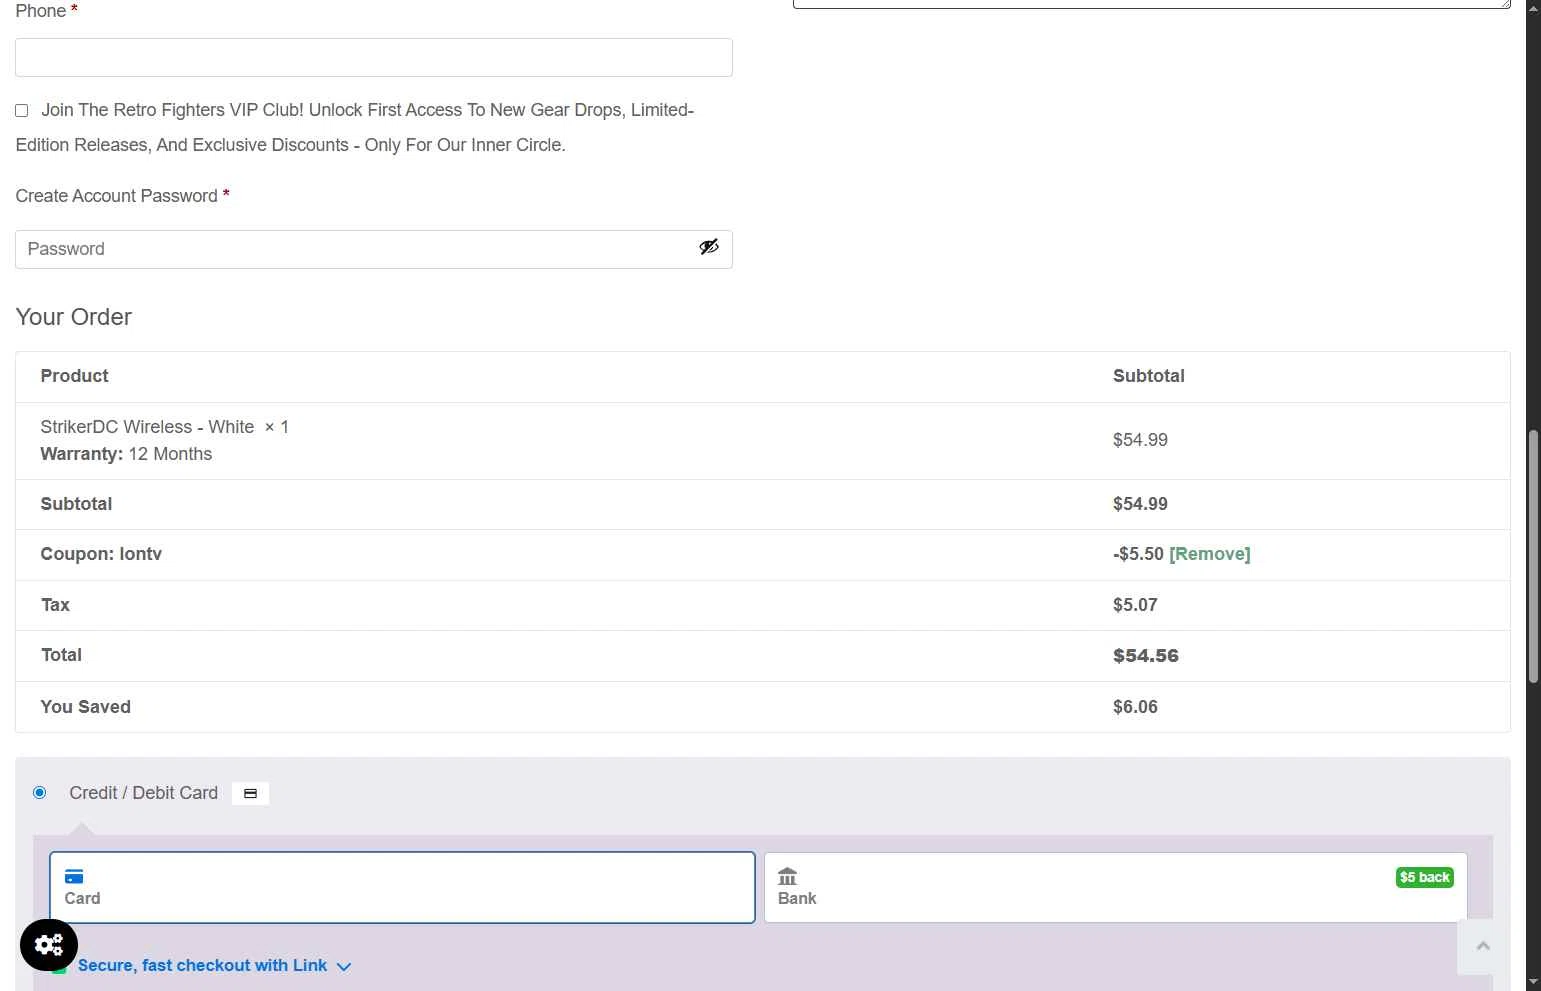
Task: Click the scroll-to-top arrow button
Action: [x=1483, y=946]
